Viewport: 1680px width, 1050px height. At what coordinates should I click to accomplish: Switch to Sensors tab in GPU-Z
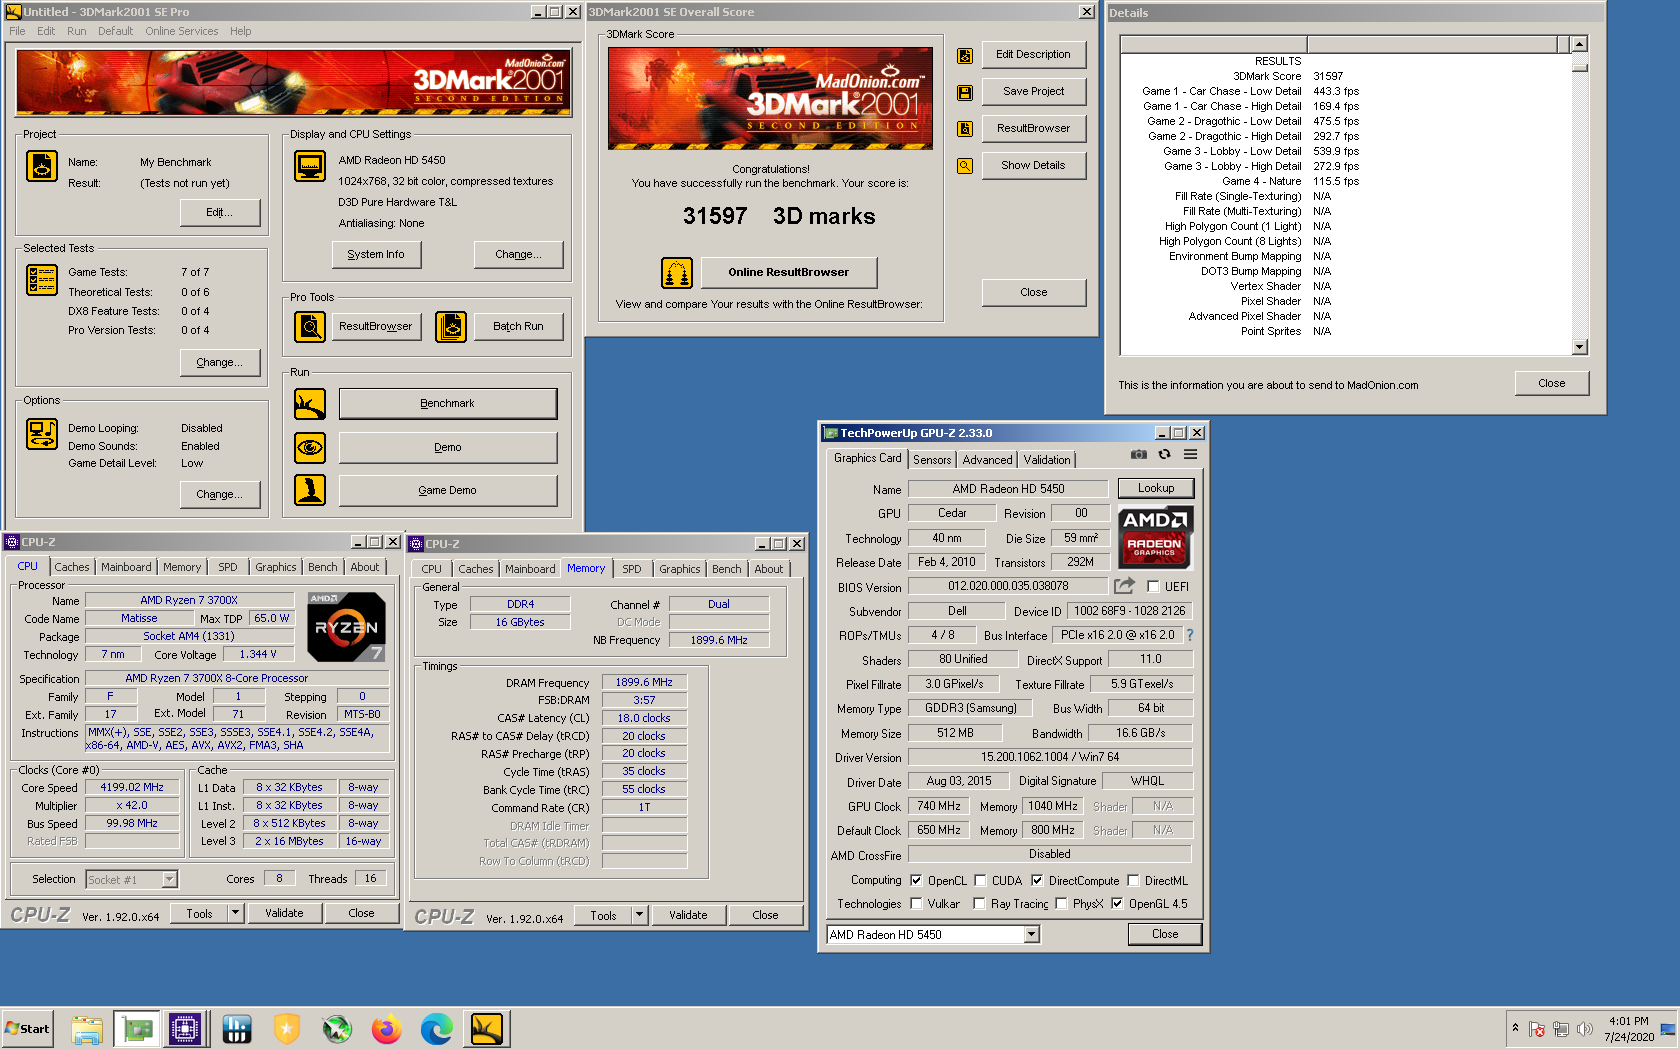[932, 460]
